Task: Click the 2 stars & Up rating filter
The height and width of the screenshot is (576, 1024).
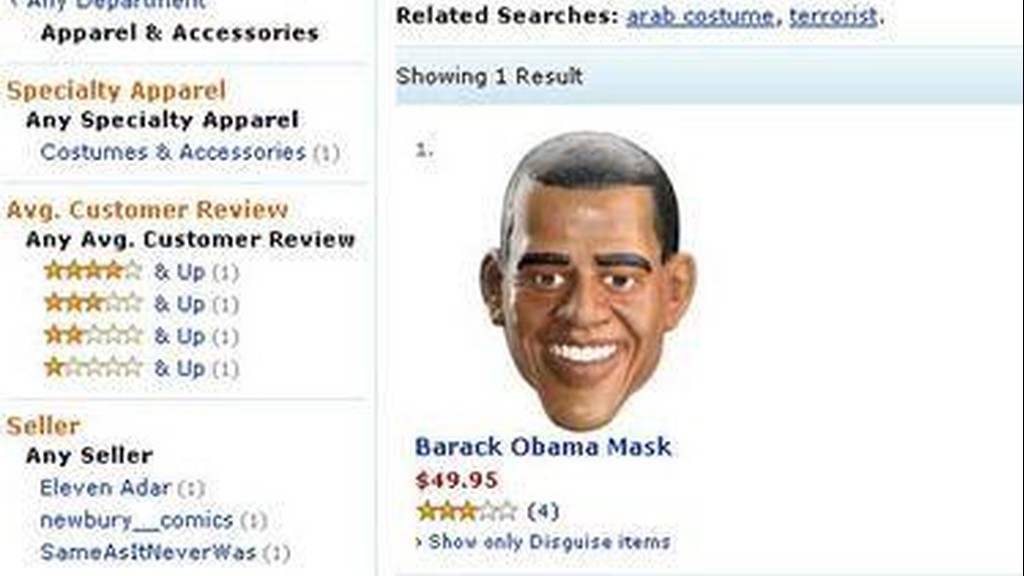Action: [x=141, y=335]
